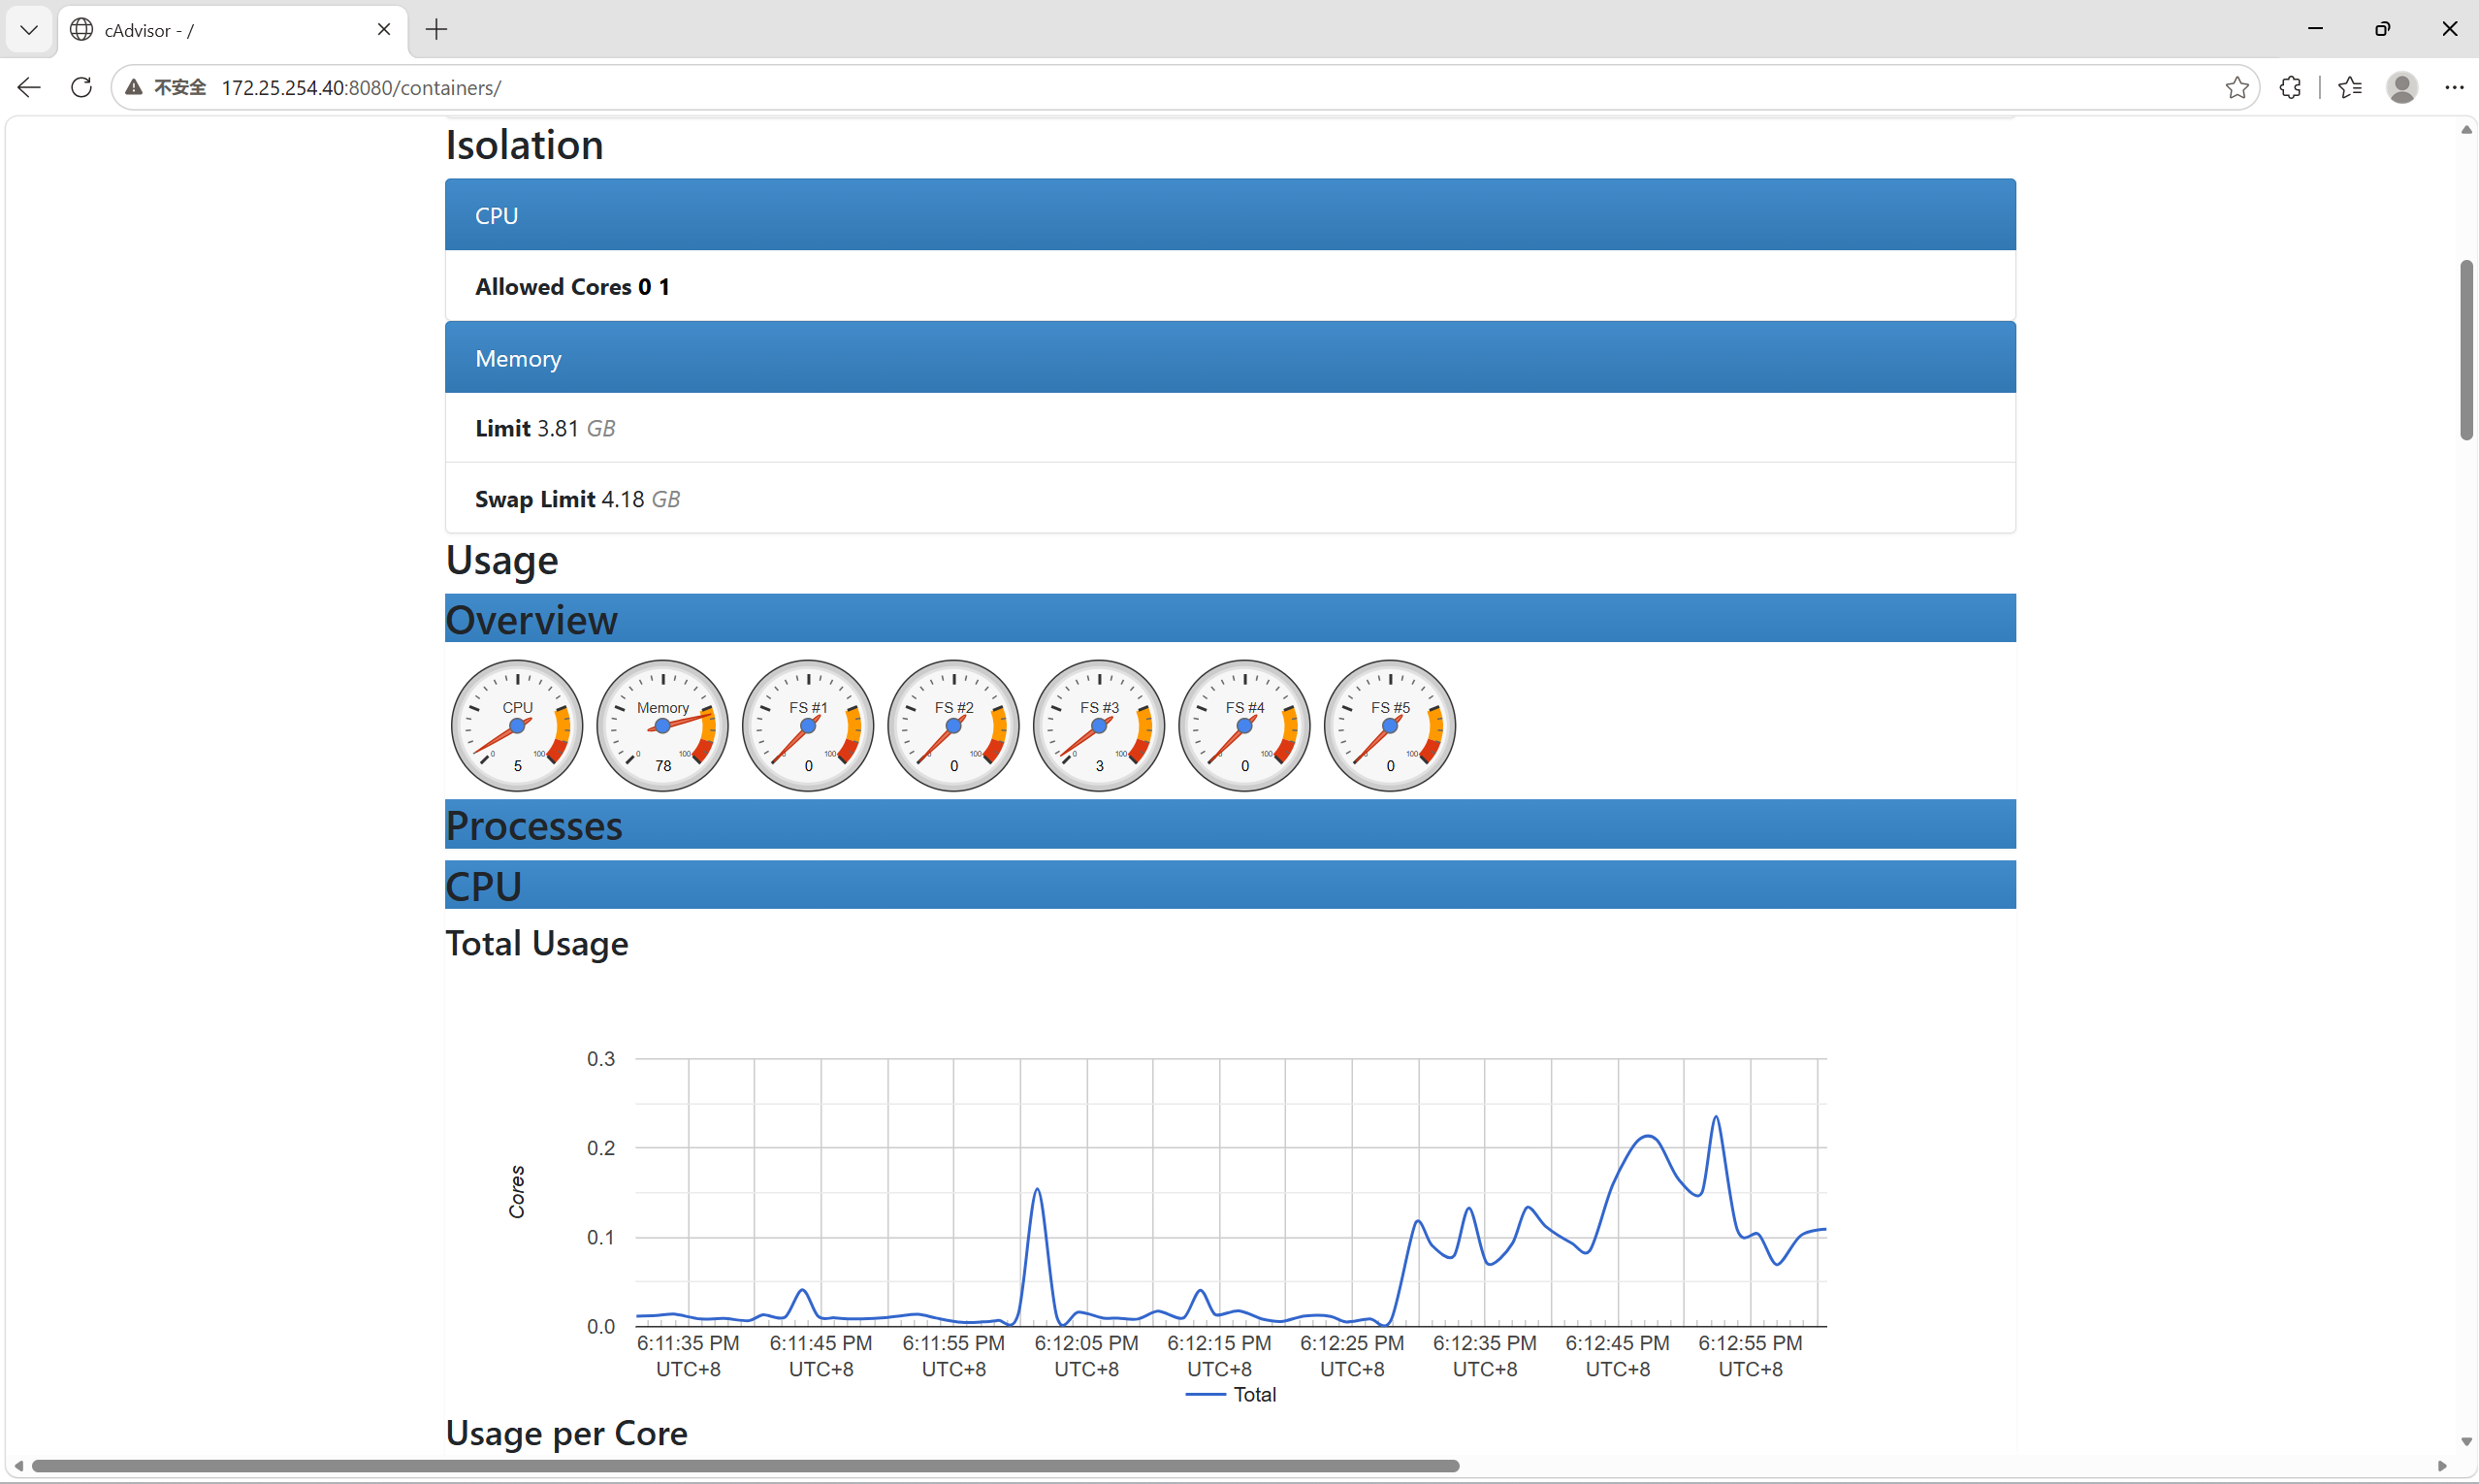Click the scroll left arrow

point(18,1466)
